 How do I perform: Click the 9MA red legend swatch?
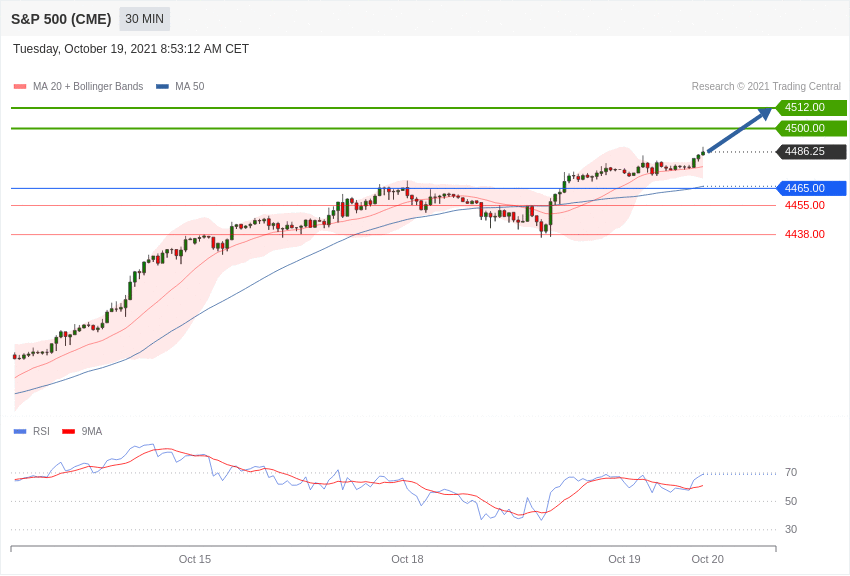pos(68,432)
